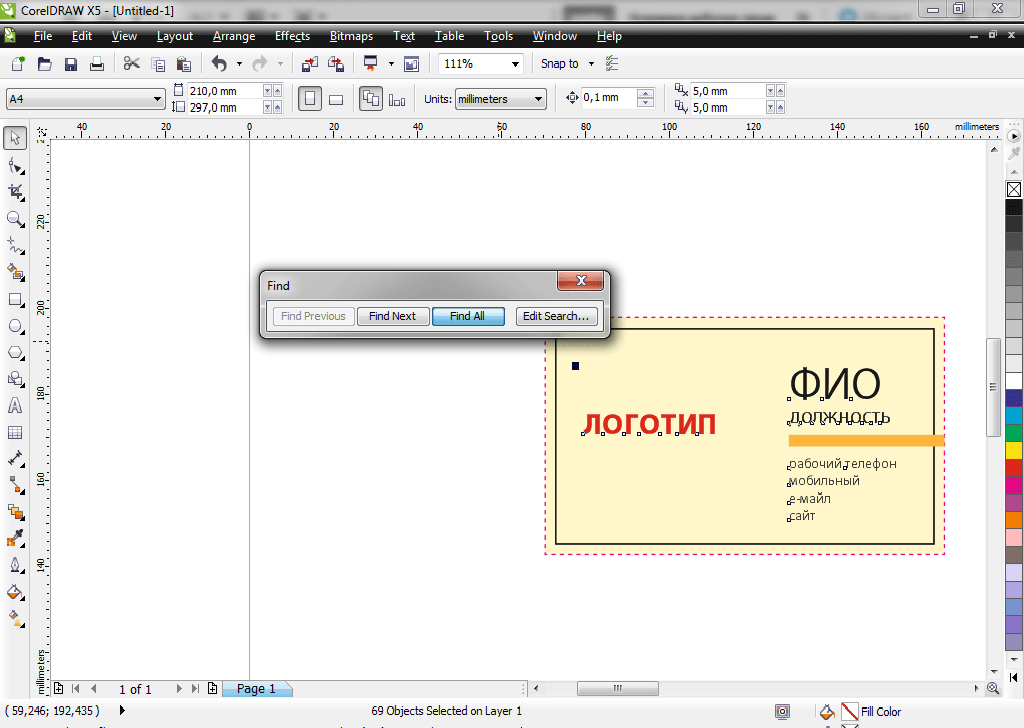Select the Crop tool in toolbox

[15, 191]
